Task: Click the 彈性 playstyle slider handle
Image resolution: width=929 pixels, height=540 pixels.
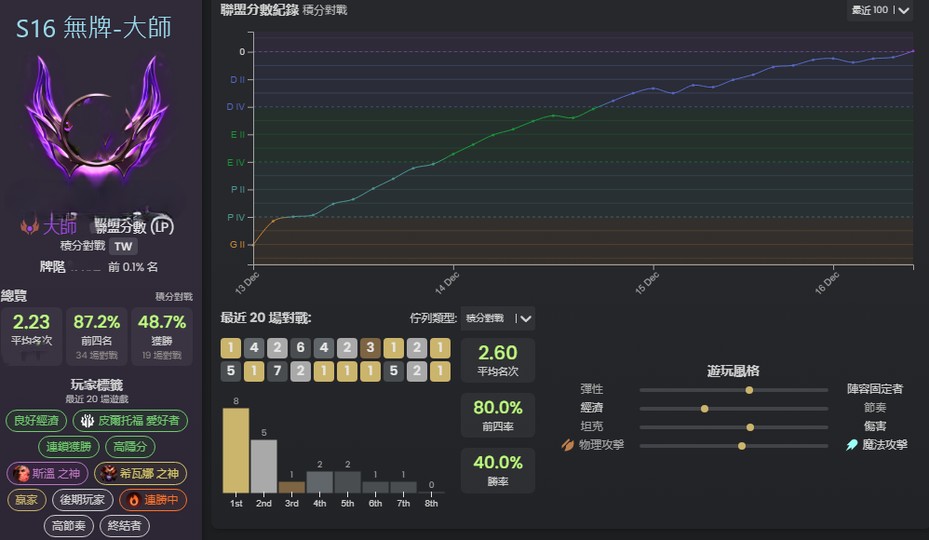Action: (x=749, y=389)
